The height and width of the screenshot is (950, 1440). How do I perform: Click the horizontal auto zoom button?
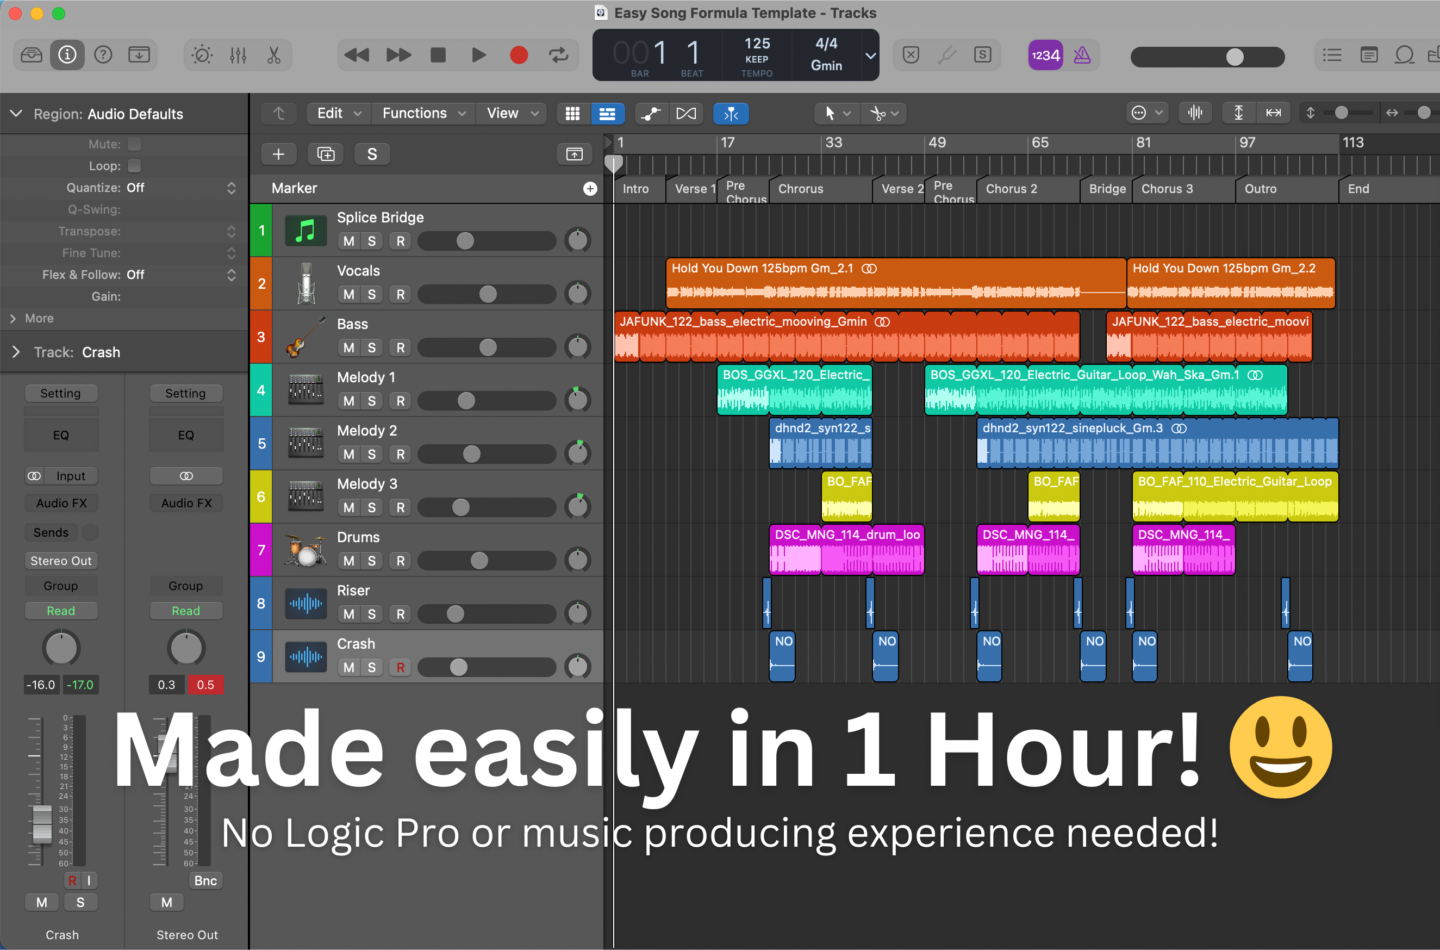tap(1273, 113)
